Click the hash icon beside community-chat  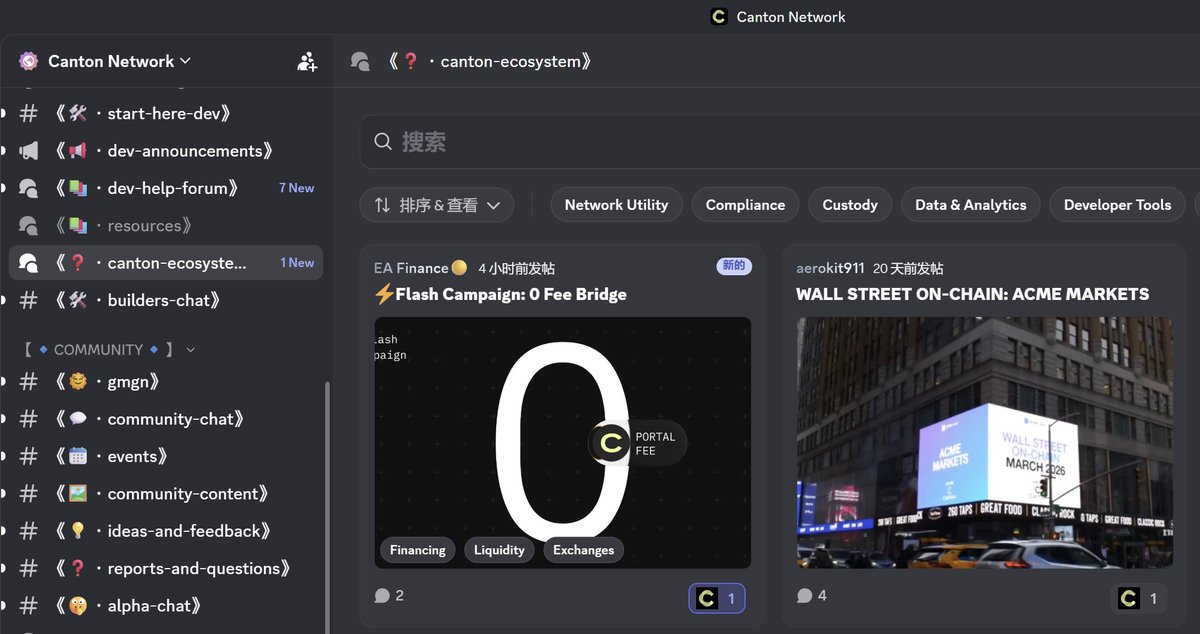point(29,419)
